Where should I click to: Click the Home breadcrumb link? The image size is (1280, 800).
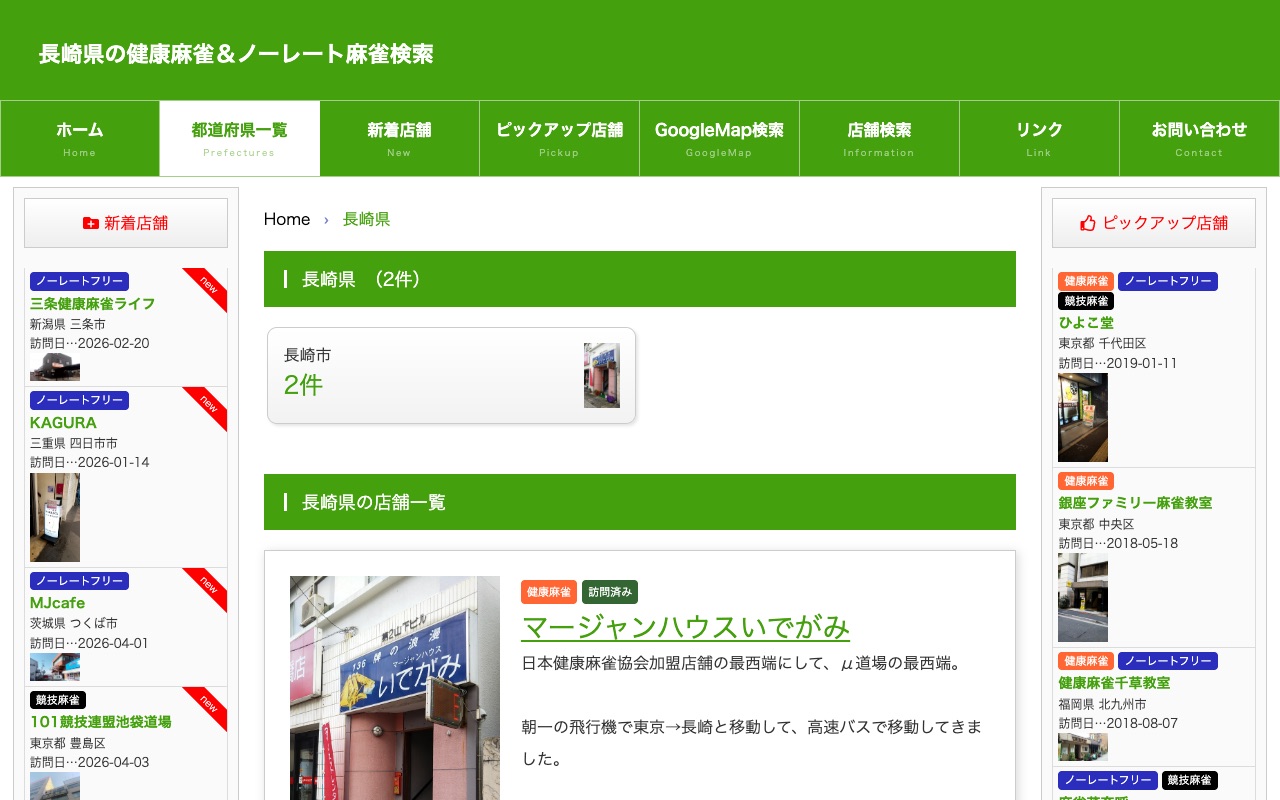(x=287, y=219)
